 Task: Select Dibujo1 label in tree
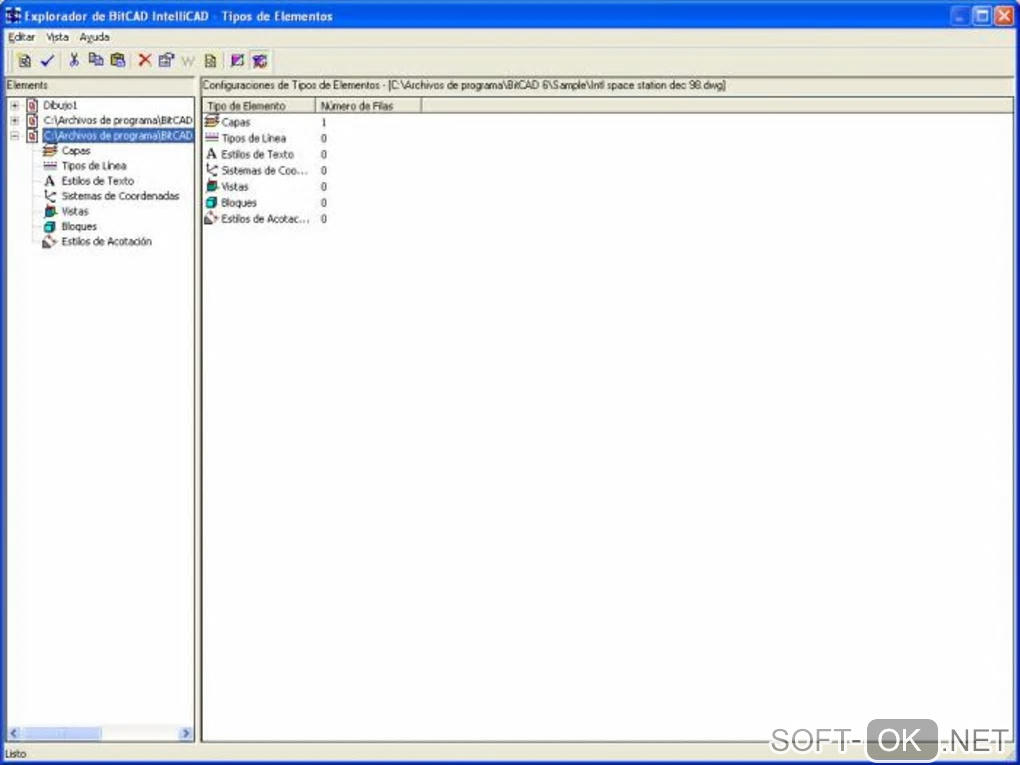tap(60, 105)
